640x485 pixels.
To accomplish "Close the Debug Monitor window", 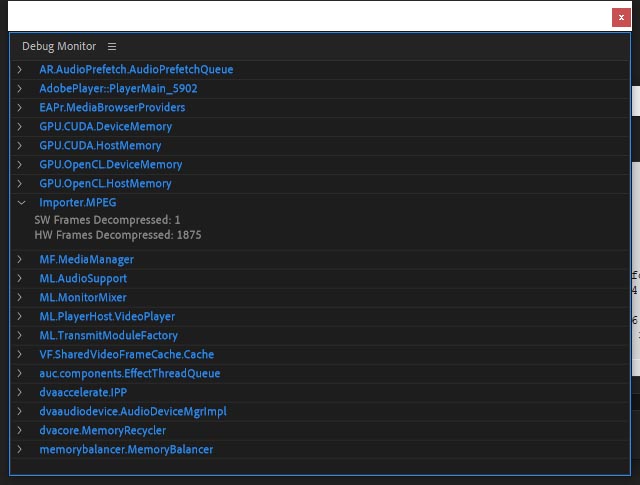I will tap(620, 16).
